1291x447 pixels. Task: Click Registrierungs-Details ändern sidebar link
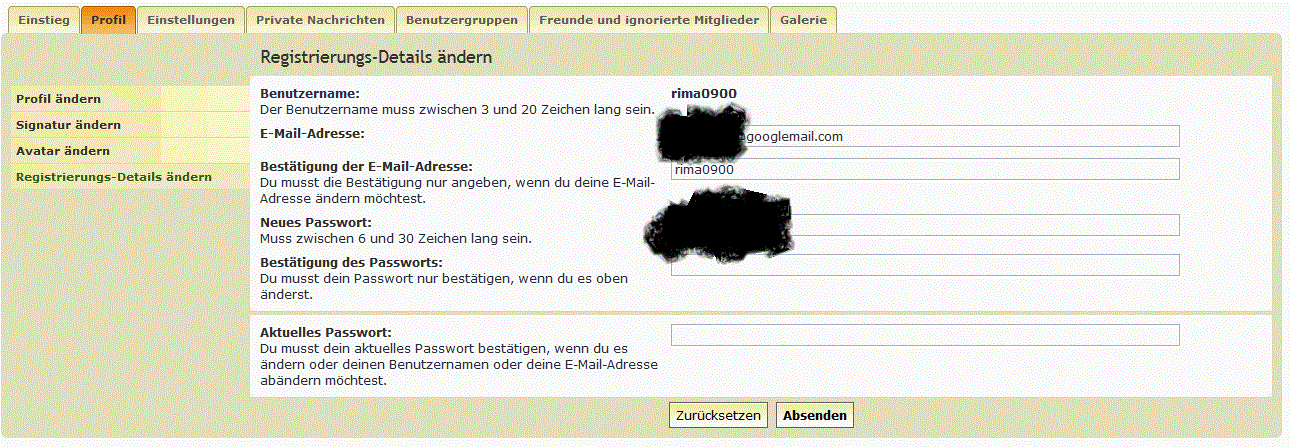114,177
